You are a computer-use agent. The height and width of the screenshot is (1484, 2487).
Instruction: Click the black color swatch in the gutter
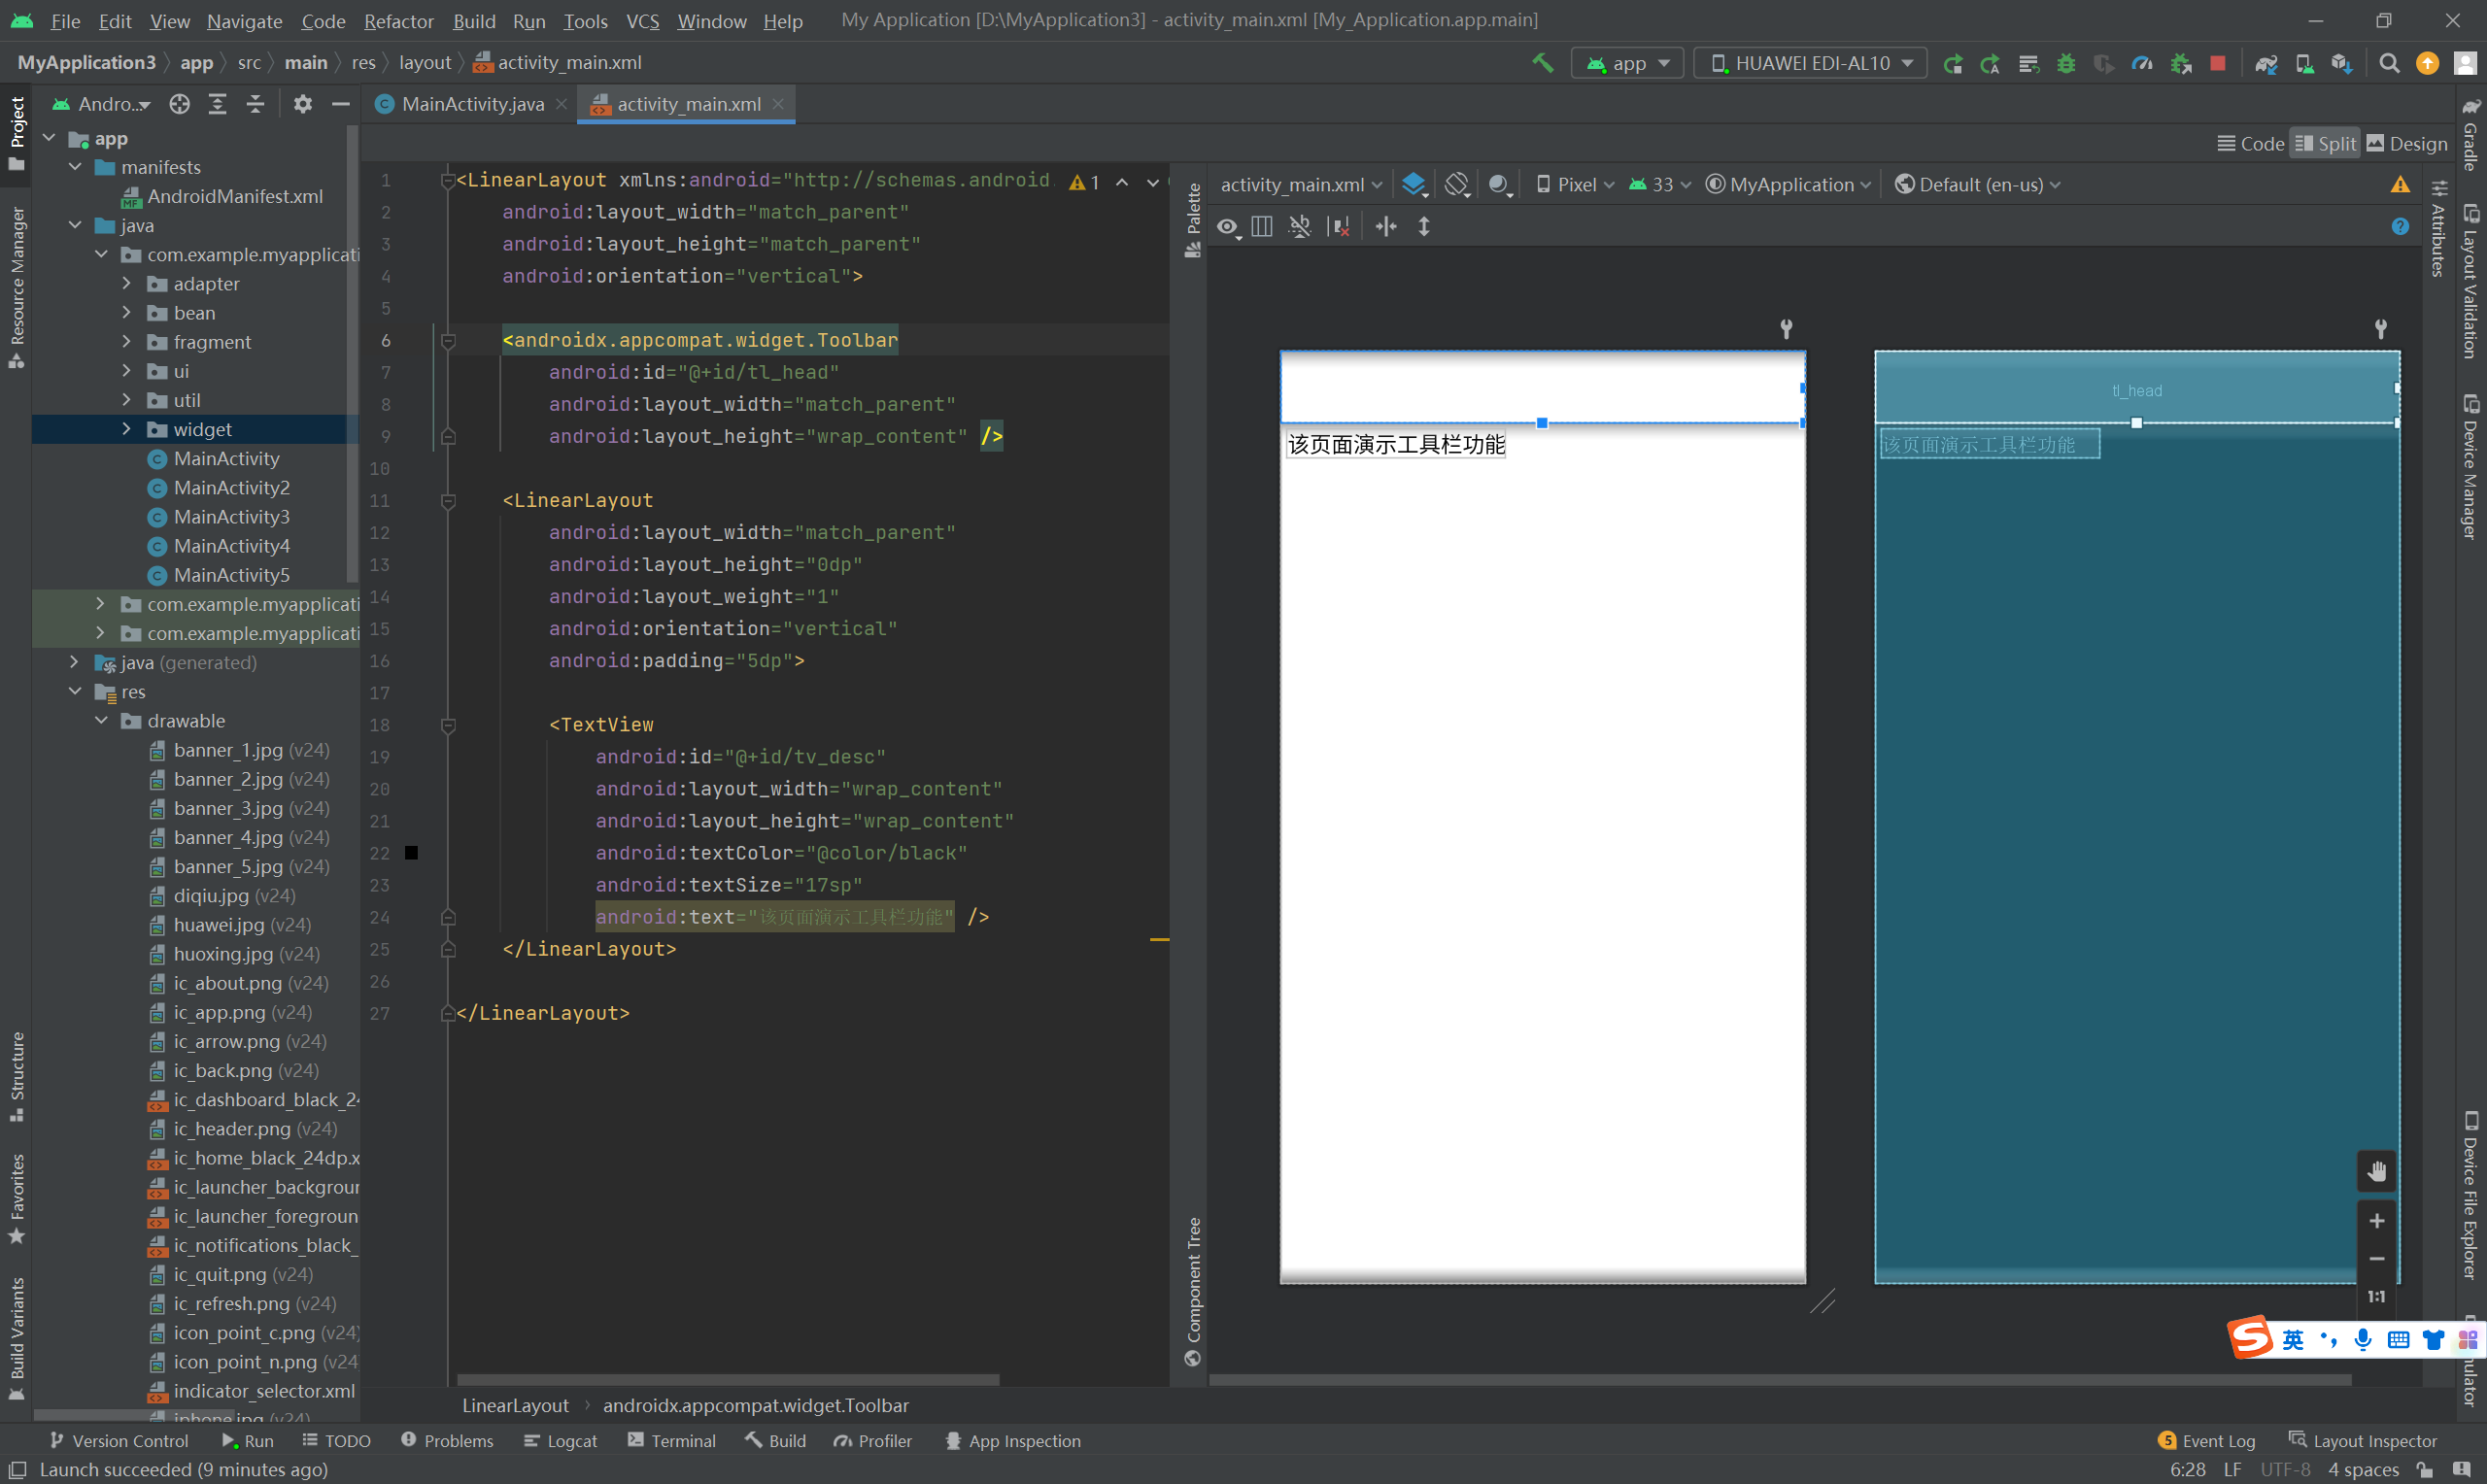click(x=411, y=853)
